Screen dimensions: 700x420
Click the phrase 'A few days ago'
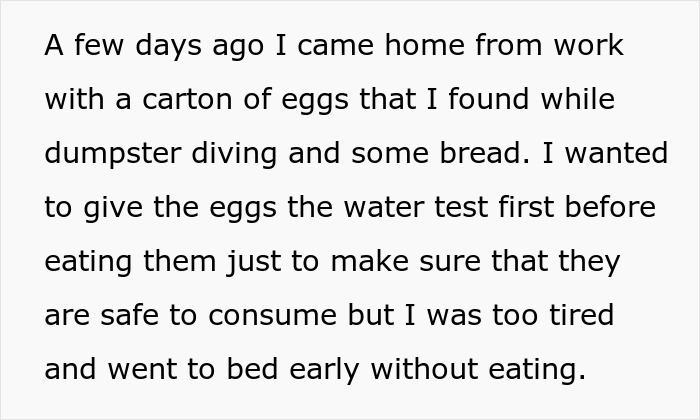tap(136, 46)
